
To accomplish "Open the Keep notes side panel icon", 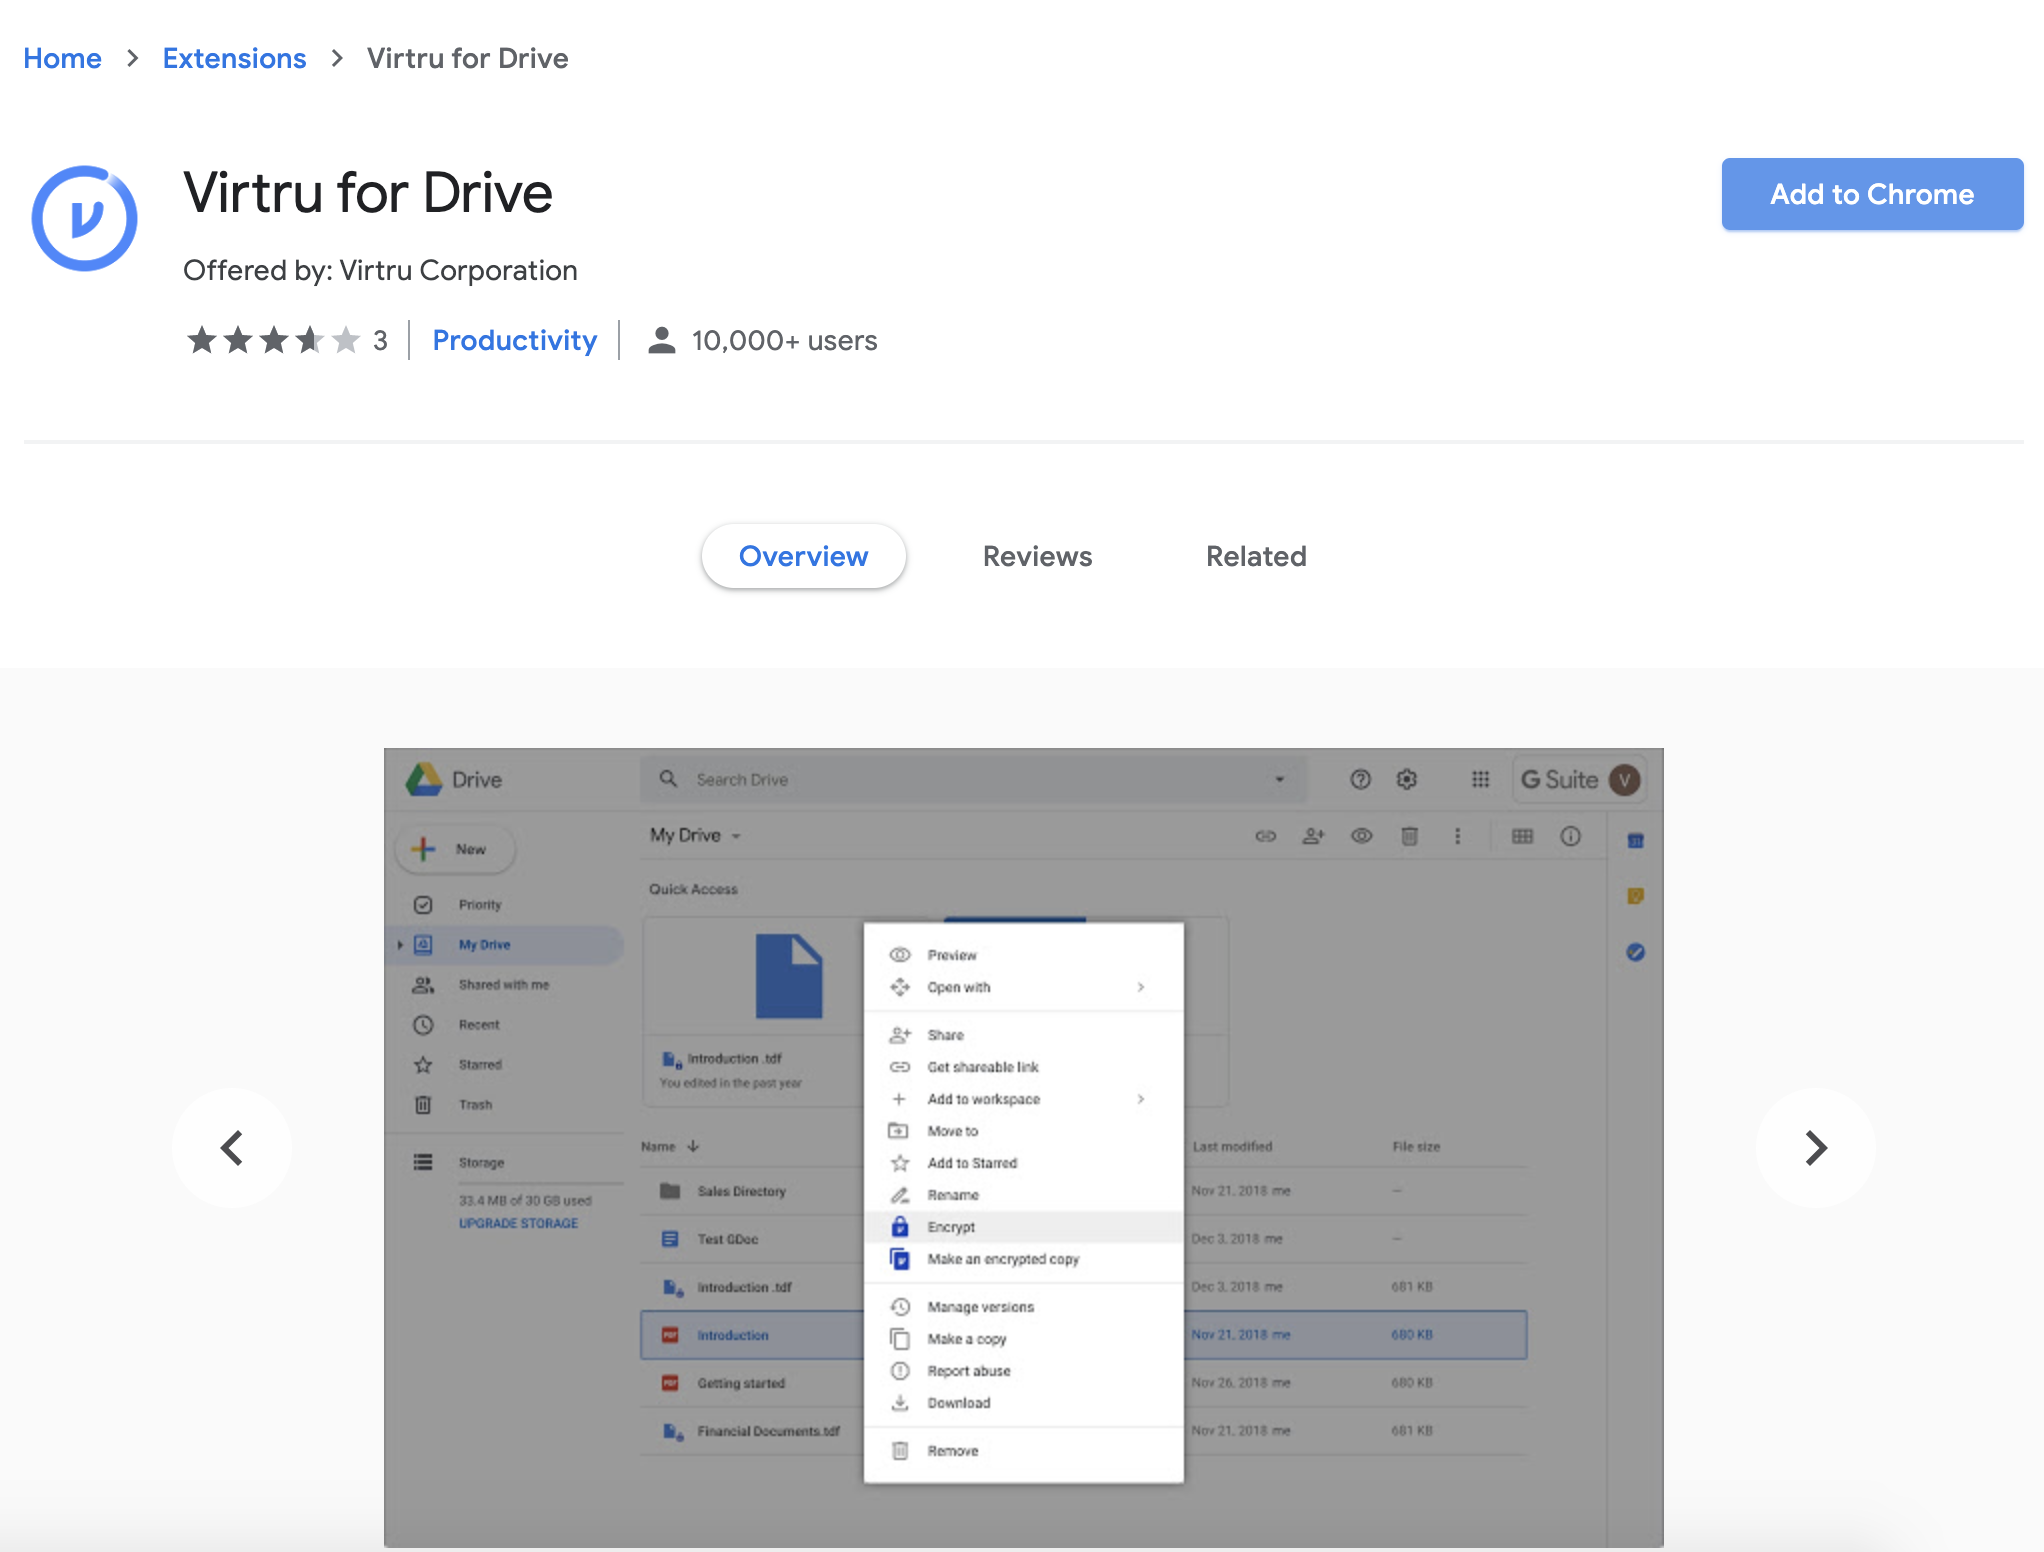I will [x=1636, y=896].
